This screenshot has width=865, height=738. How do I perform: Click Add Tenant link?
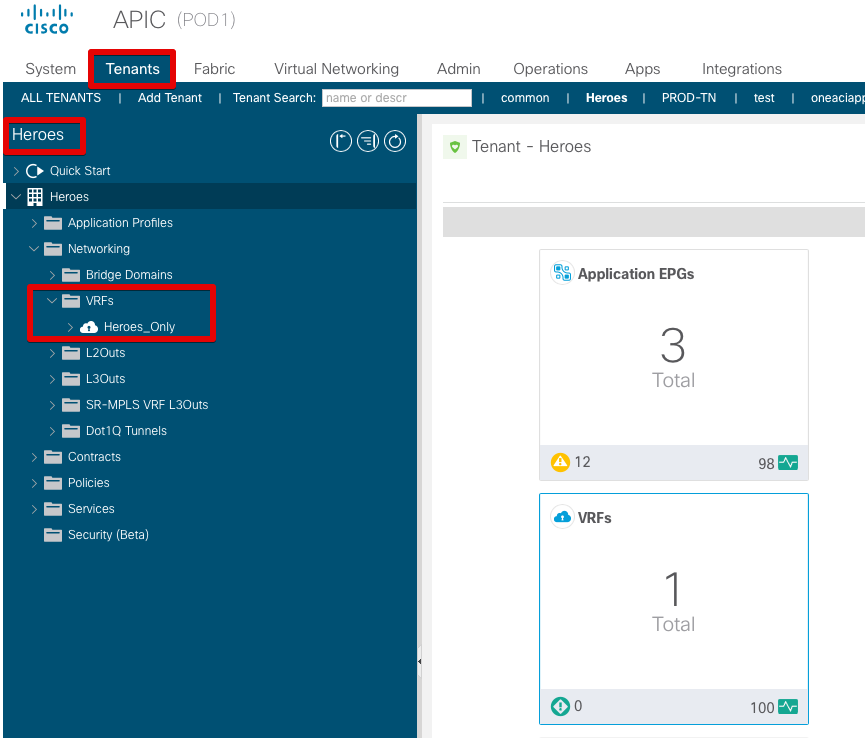point(170,98)
